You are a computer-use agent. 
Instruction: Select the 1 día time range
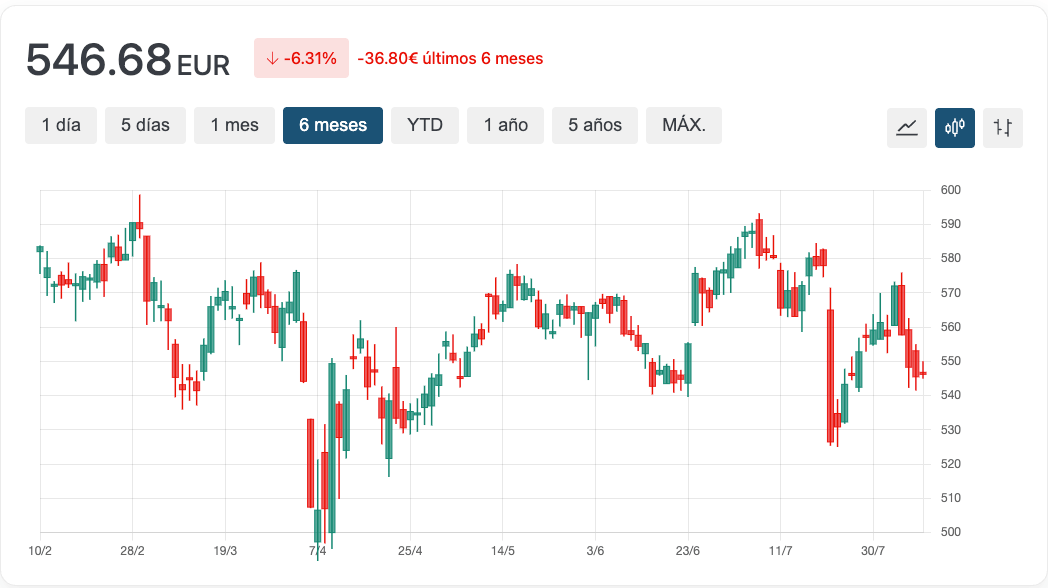click(61, 125)
